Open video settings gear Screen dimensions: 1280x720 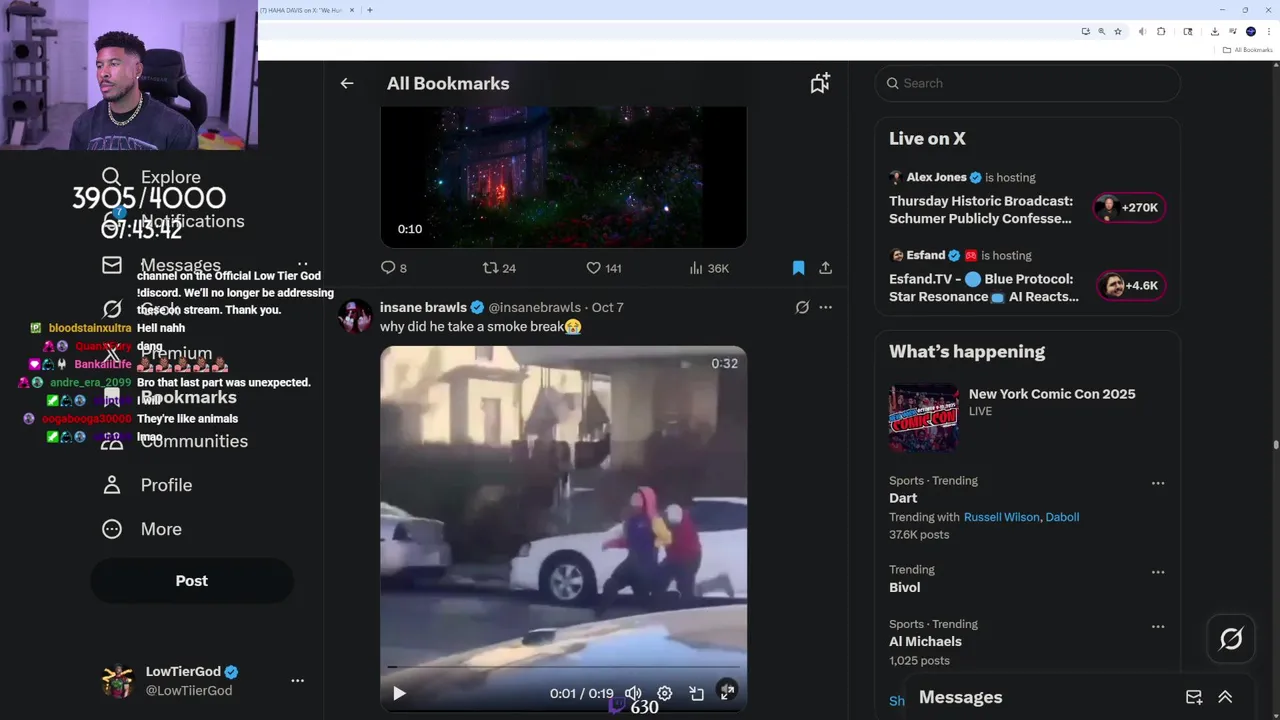[x=664, y=693]
